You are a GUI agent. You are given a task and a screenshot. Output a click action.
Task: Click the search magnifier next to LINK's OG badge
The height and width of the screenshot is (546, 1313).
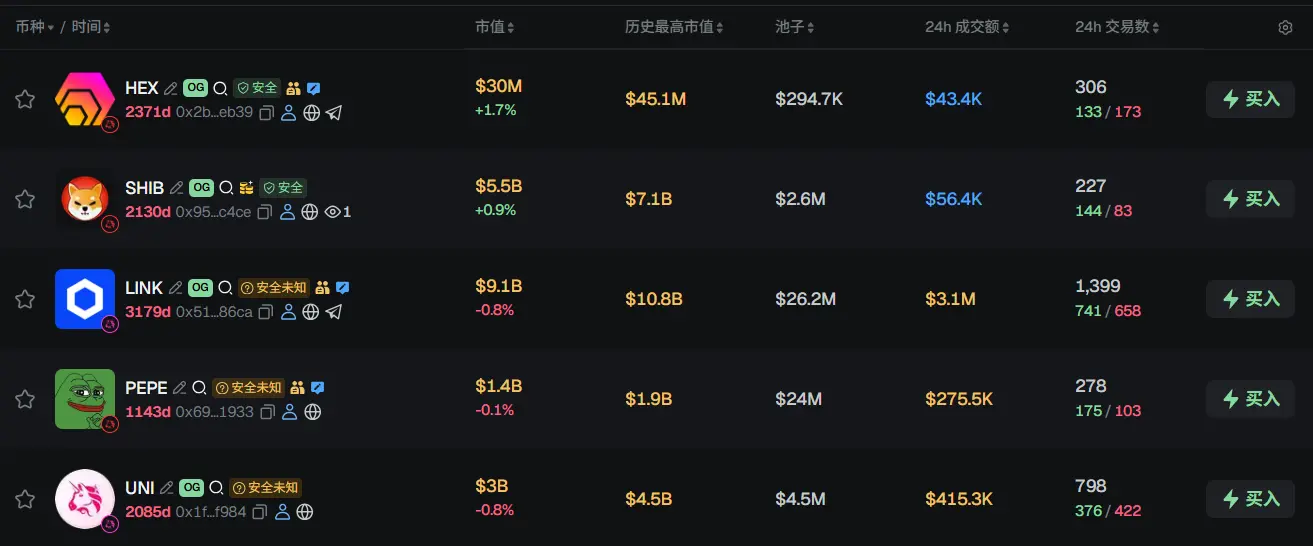coord(225,288)
